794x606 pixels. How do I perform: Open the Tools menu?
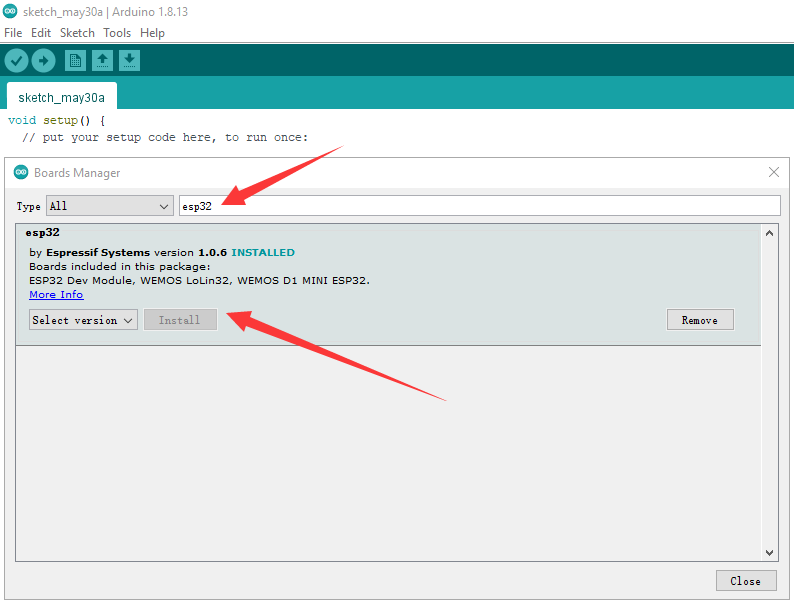click(117, 33)
